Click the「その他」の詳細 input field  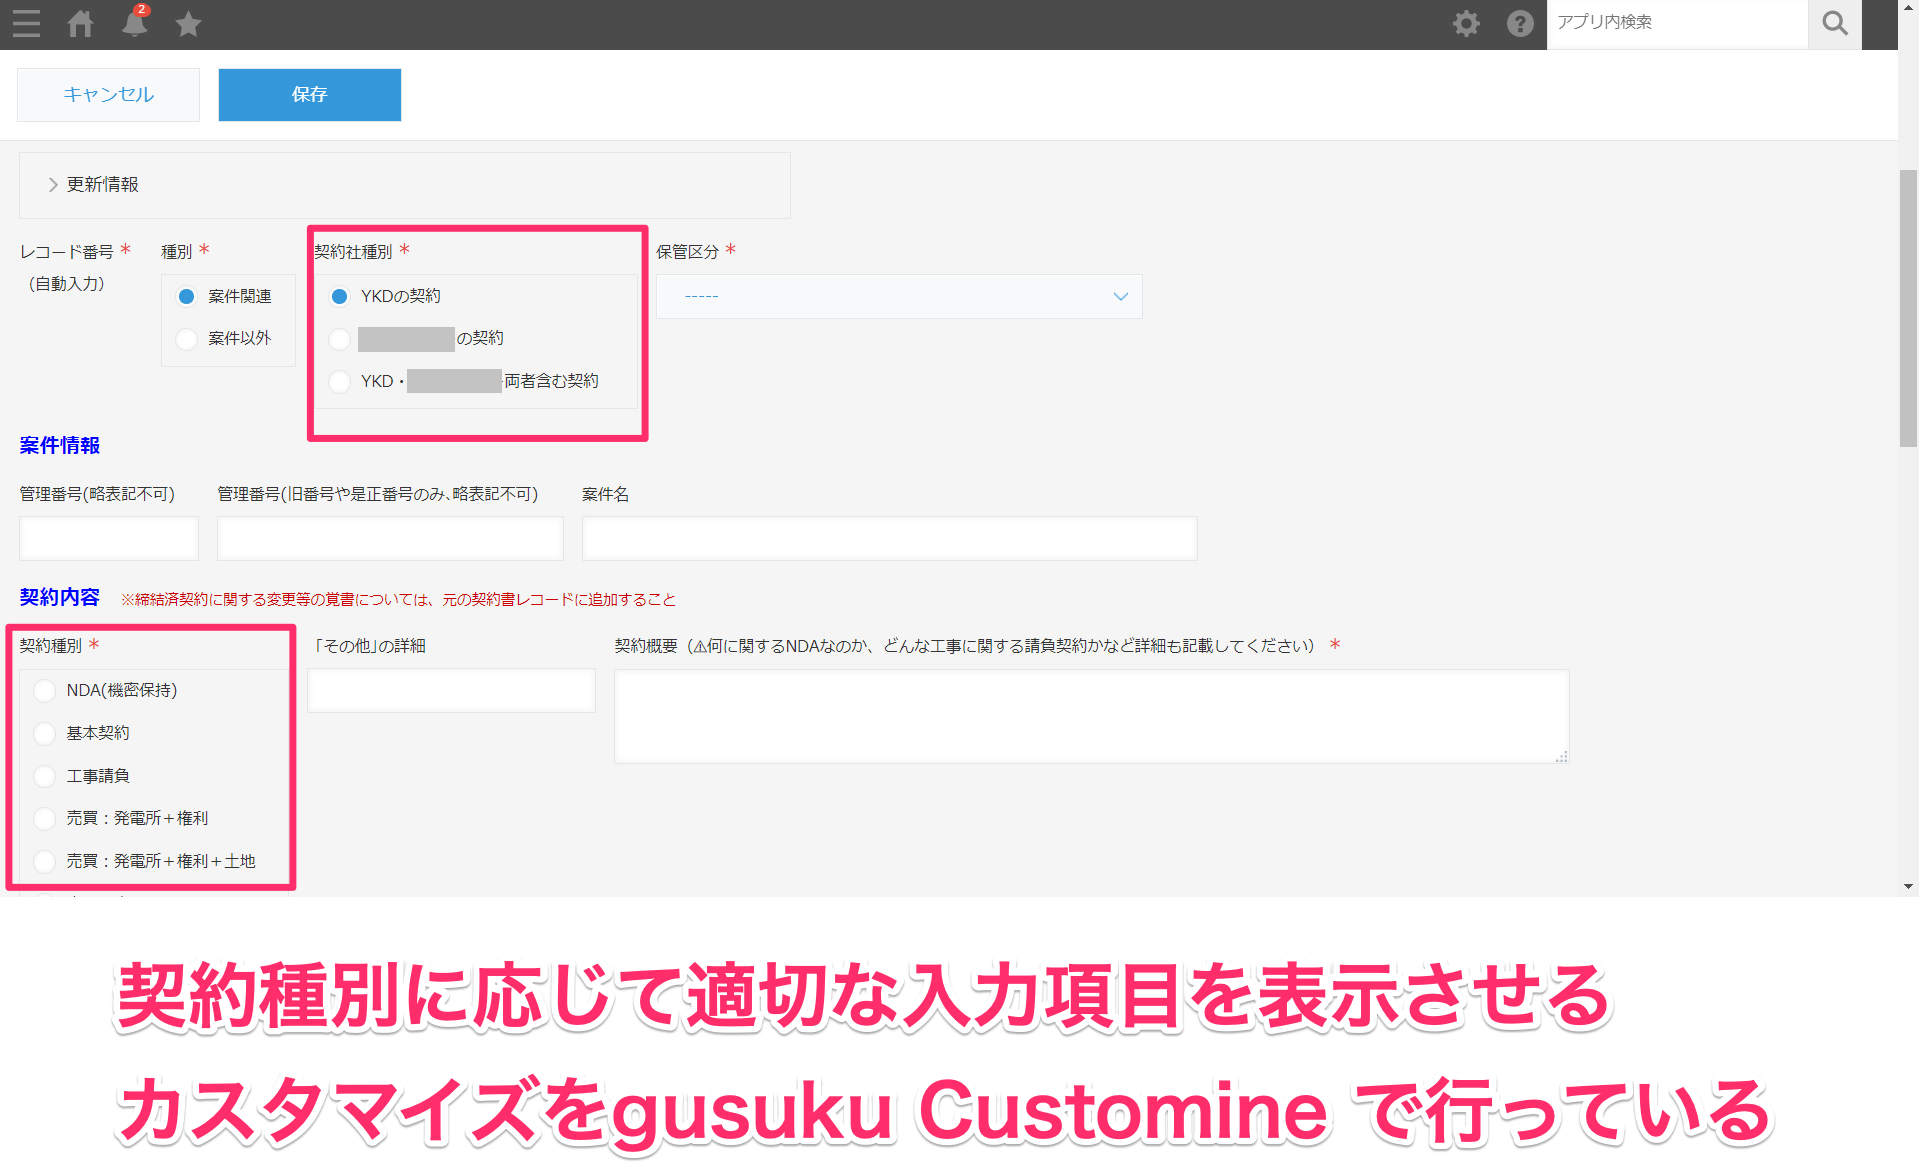click(451, 691)
